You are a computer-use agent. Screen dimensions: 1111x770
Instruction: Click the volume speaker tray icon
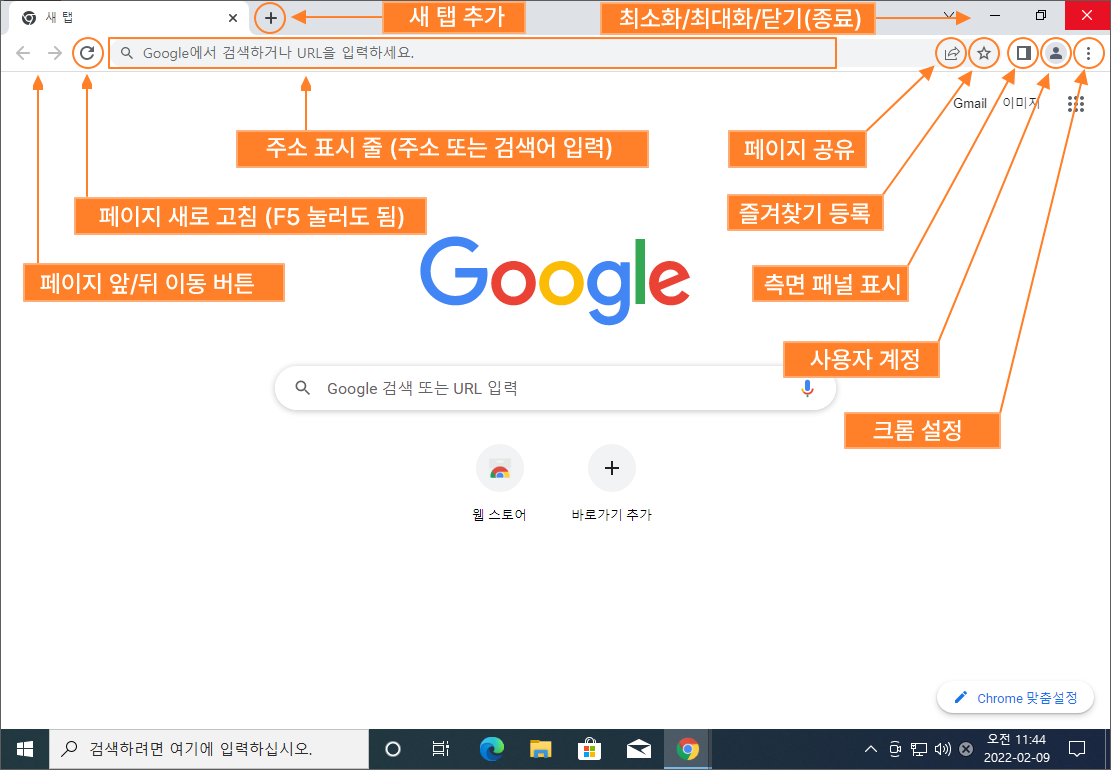coord(942,749)
